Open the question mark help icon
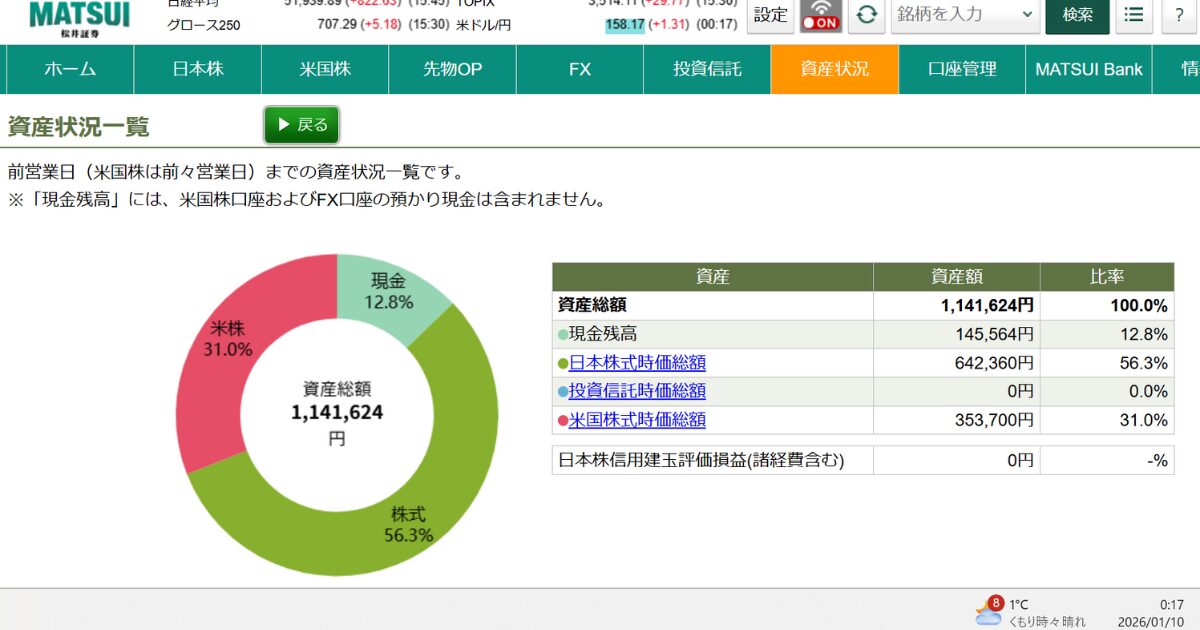Screen dimensions: 1200x630 pyautogui.click(x=1179, y=15)
